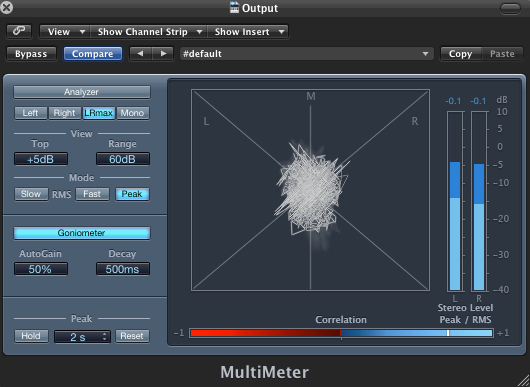Select the Left analyzer channel
The width and height of the screenshot is (530, 387).
point(30,113)
